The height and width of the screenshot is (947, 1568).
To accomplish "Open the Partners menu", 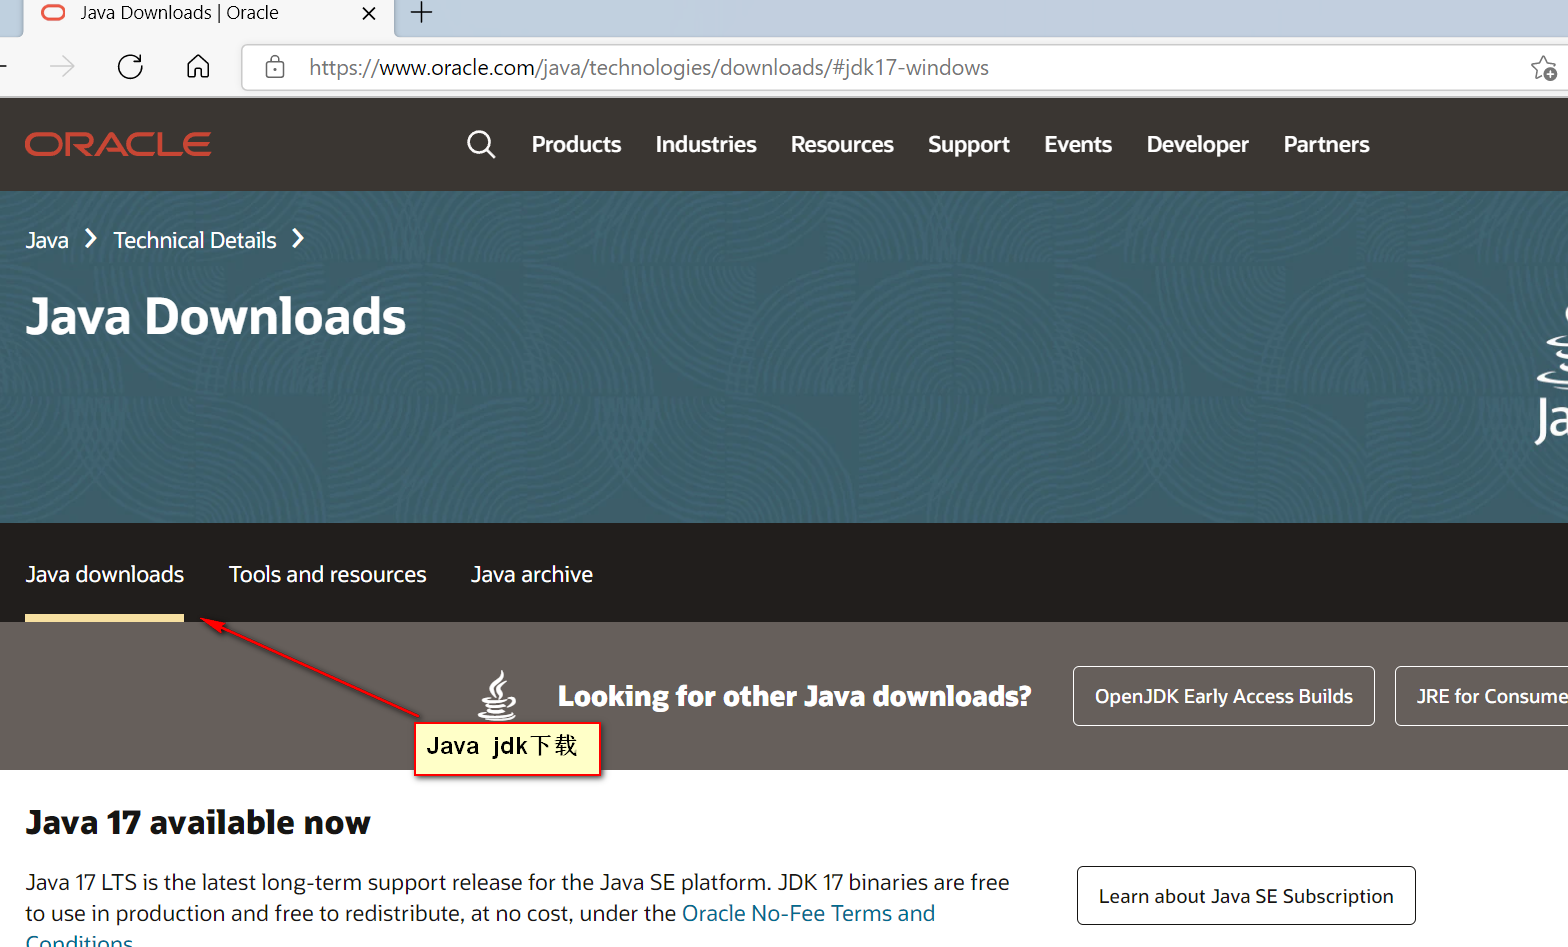I will 1326,144.
